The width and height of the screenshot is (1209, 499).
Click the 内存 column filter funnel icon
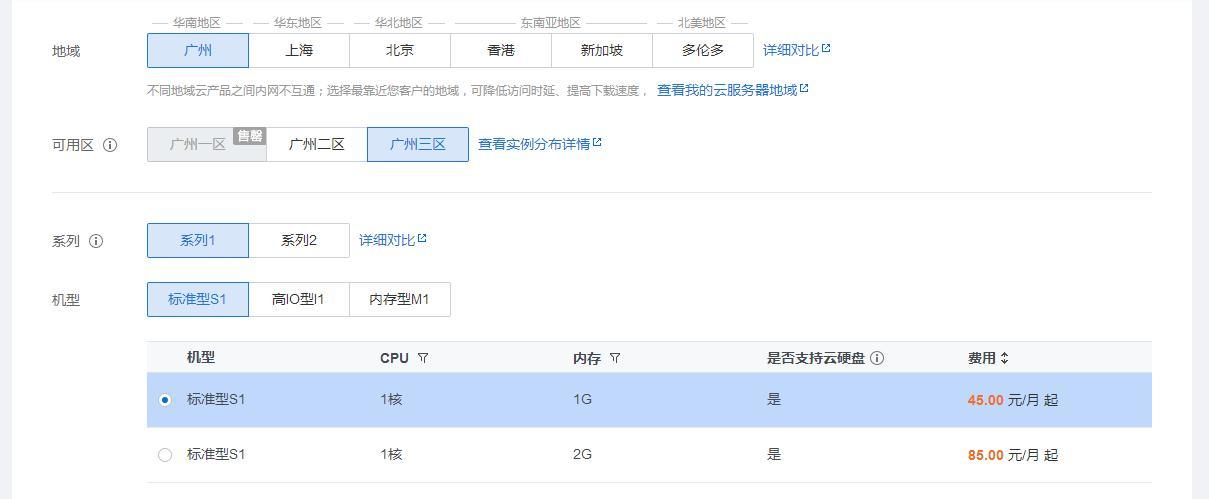pos(615,358)
